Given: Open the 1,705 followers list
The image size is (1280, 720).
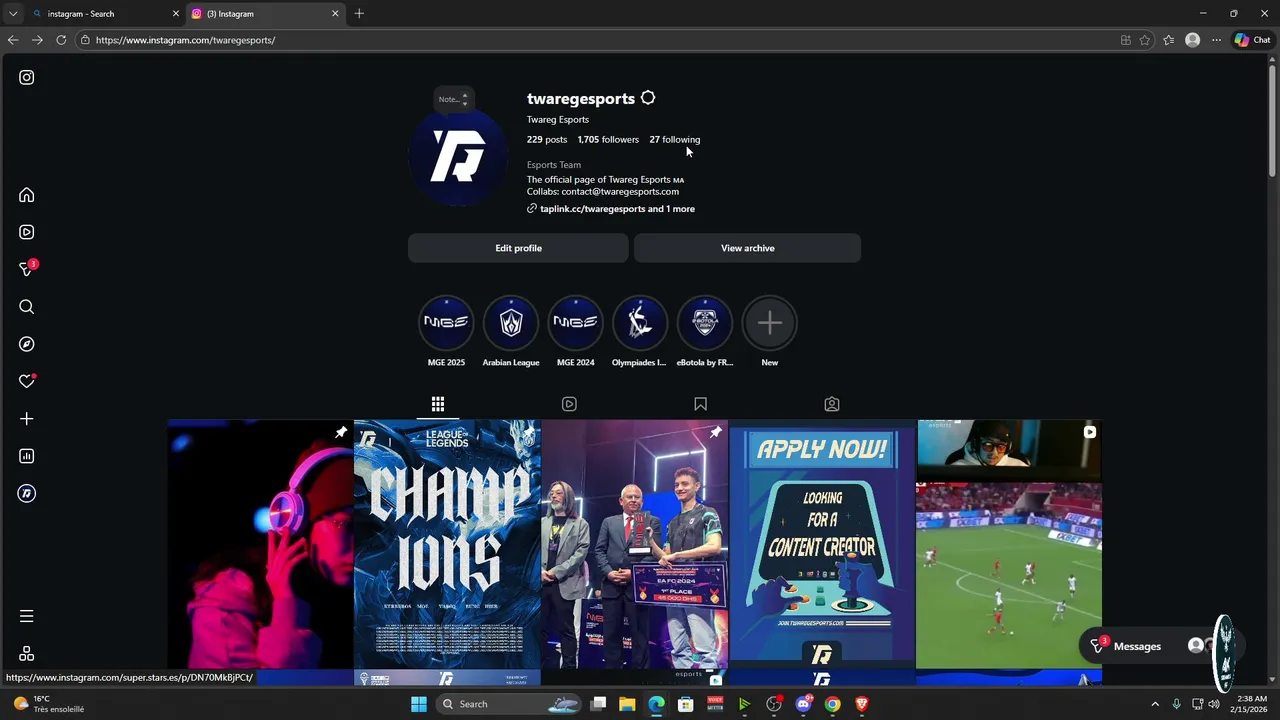Looking at the screenshot, I should click(608, 139).
